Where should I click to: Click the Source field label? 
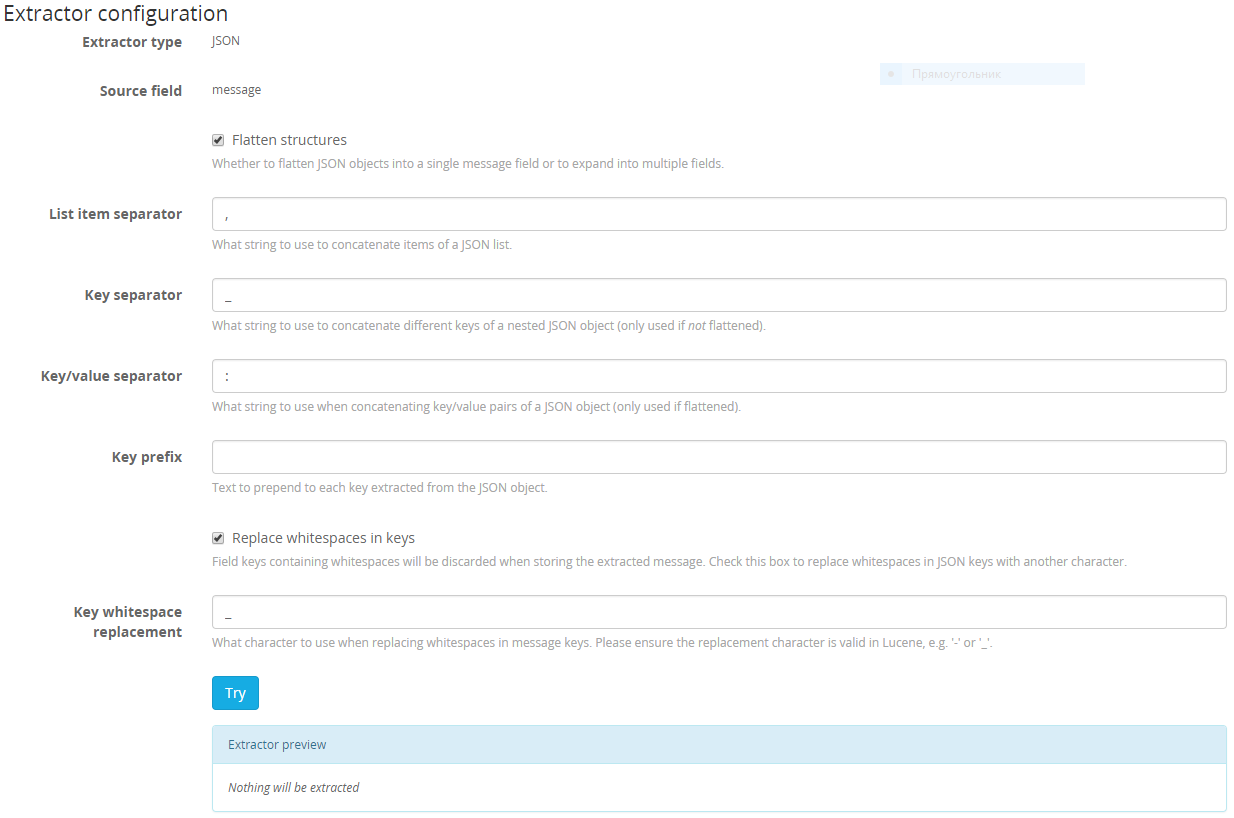tap(140, 90)
